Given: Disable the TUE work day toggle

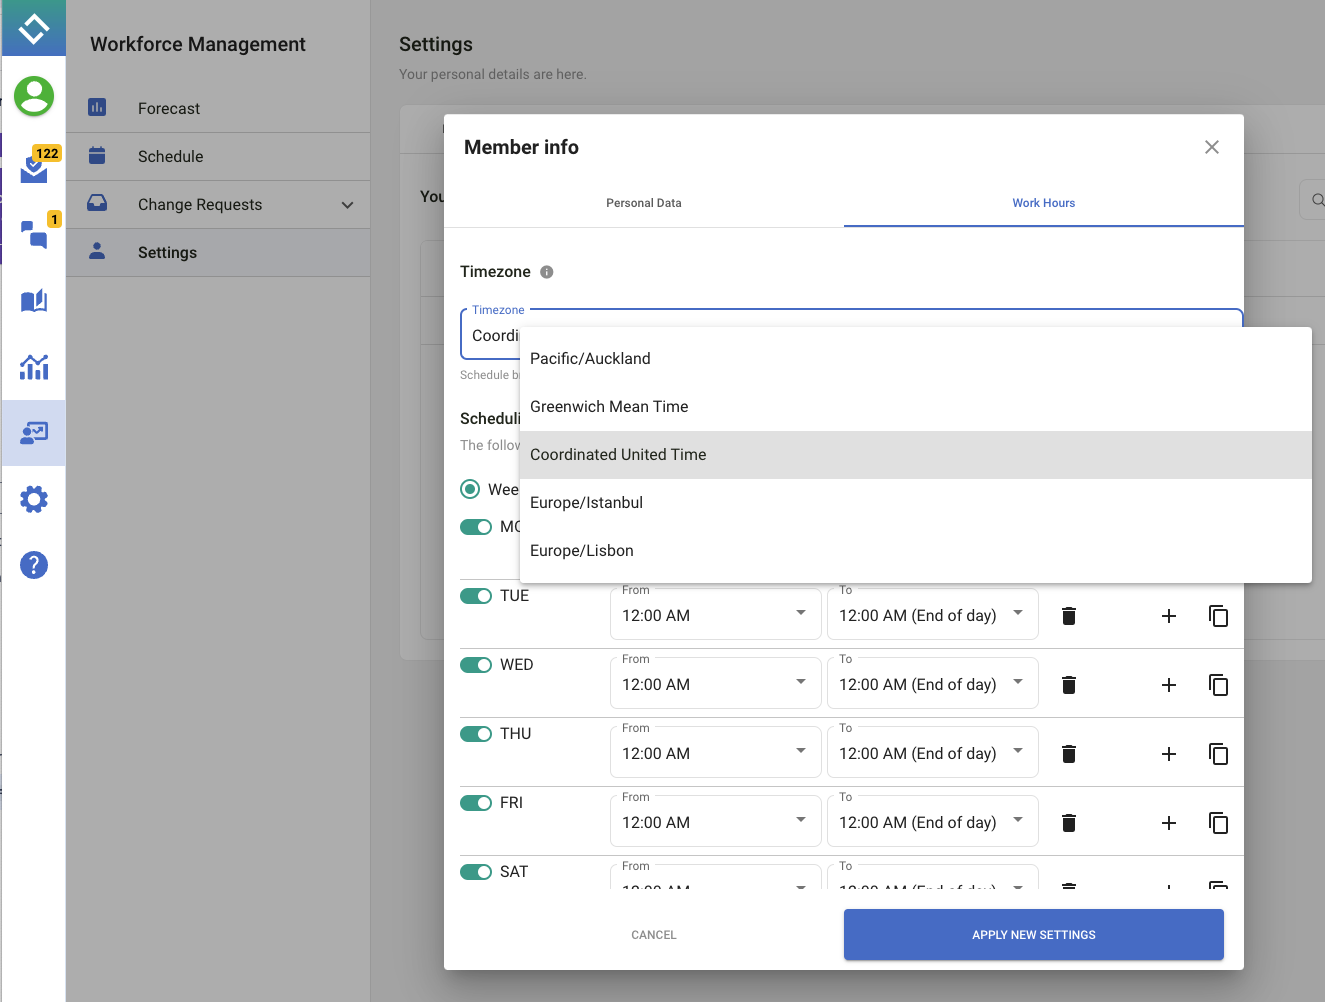Looking at the screenshot, I should pyautogui.click(x=476, y=596).
